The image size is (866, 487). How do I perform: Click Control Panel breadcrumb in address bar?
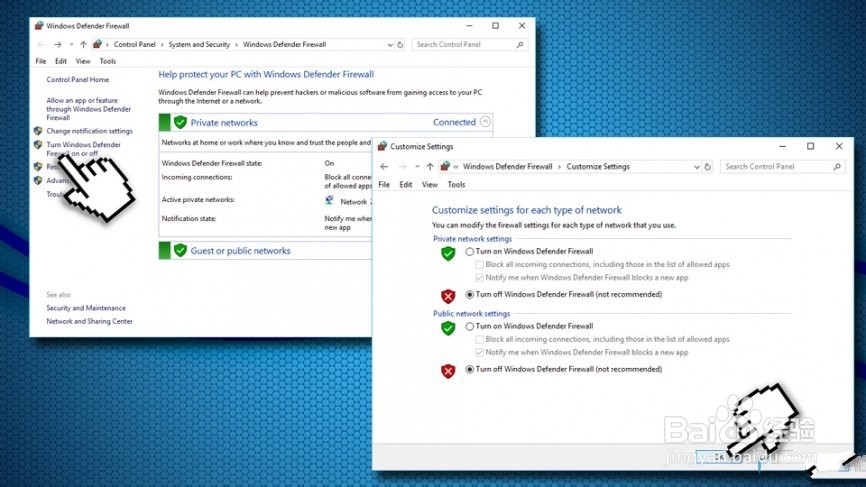[135, 44]
